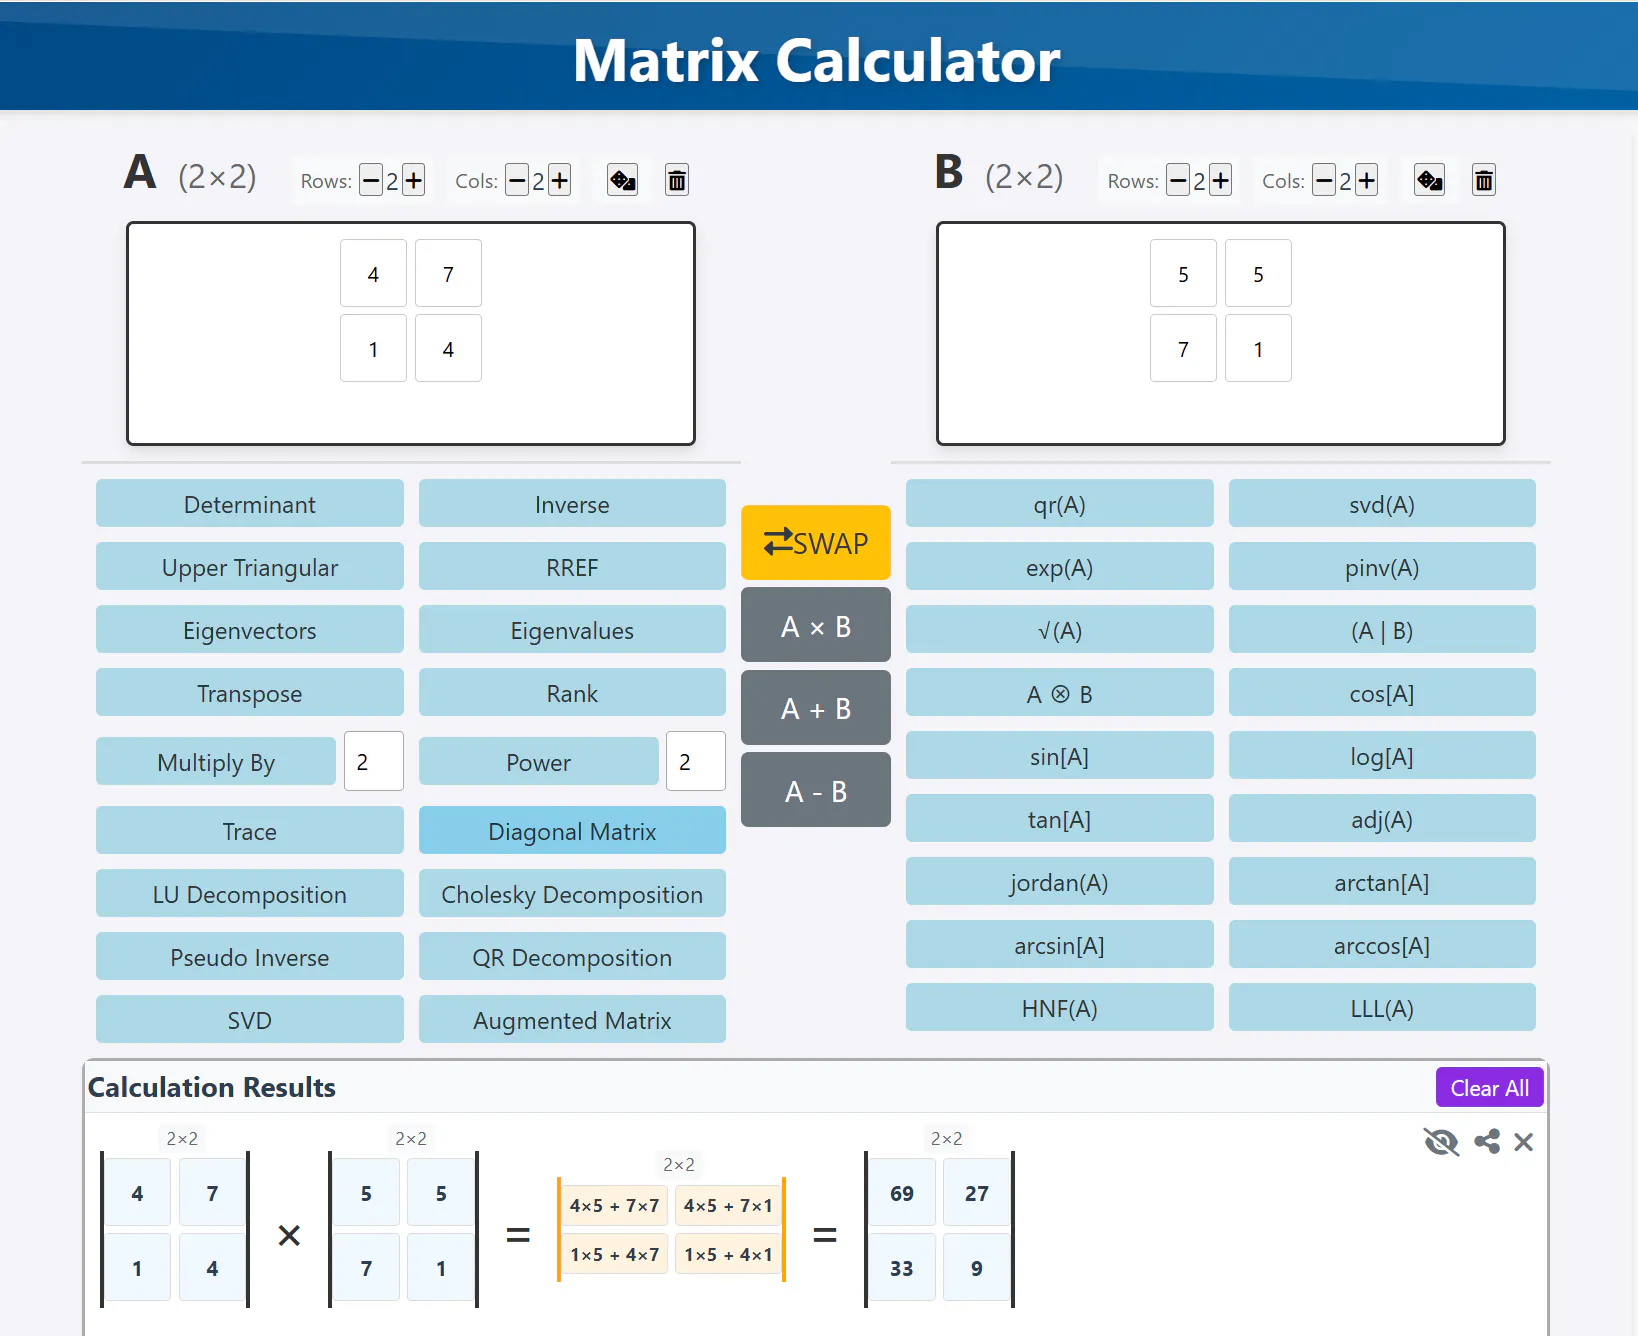Compute pinv(A)

click(x=1382, y=567)
